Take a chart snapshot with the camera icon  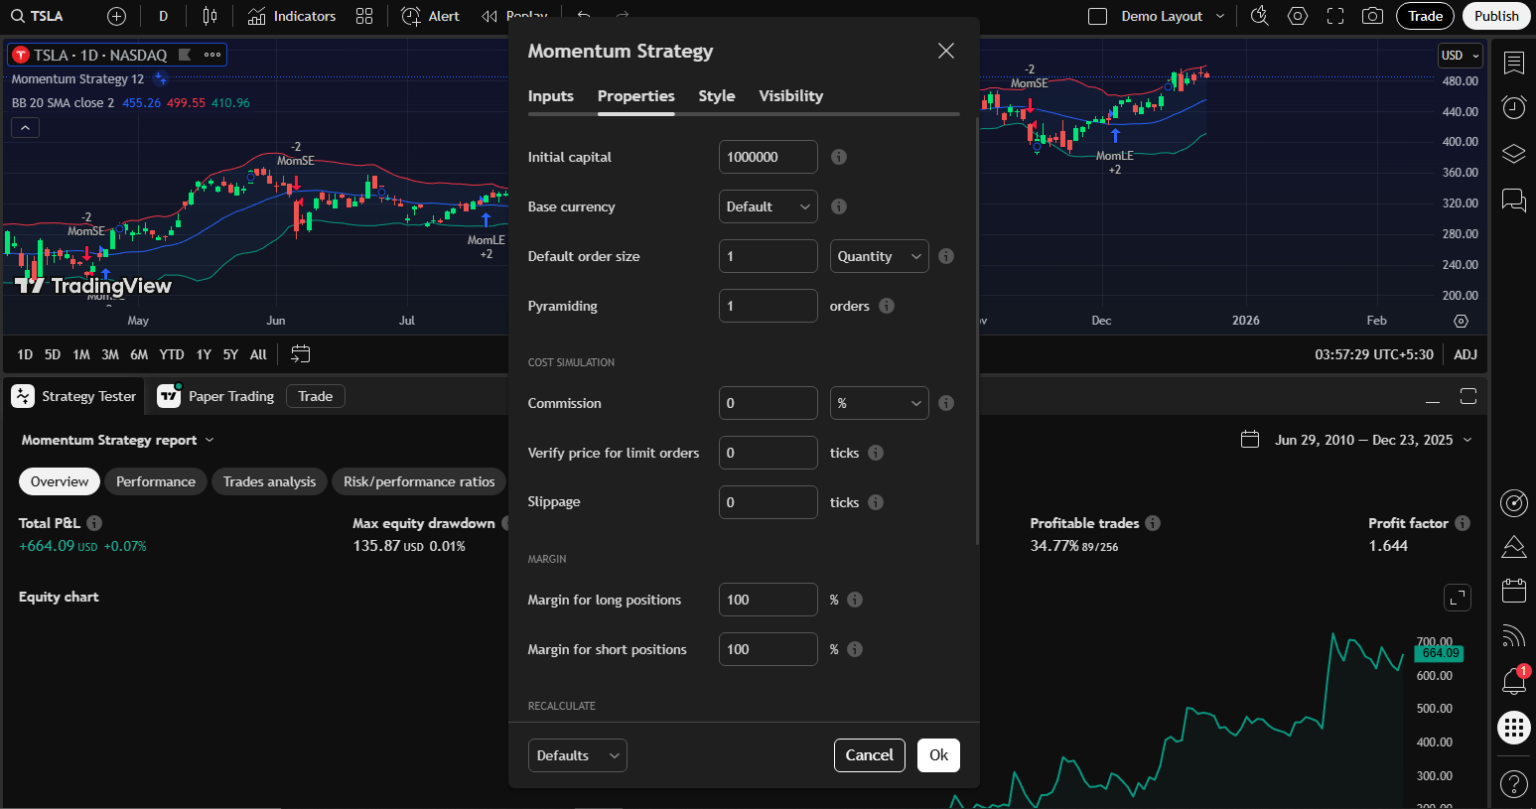coord(1372,16)
